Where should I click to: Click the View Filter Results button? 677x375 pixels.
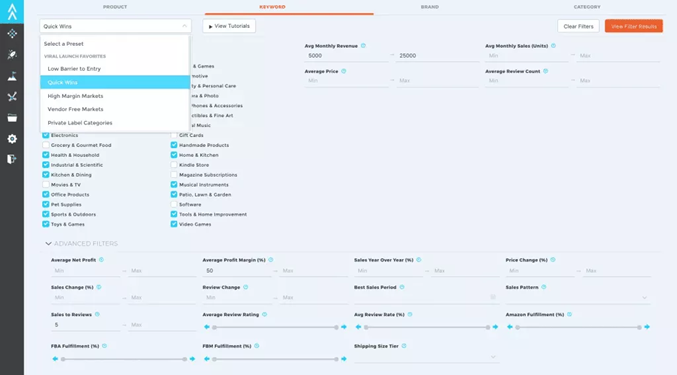click(633, 26)
